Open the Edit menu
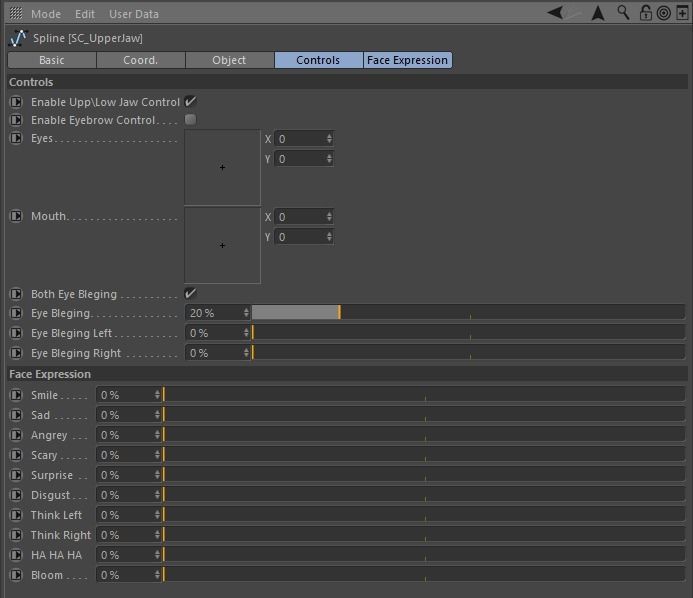The width and height of the screenshot is (693, 598). [x=84, y=14]
